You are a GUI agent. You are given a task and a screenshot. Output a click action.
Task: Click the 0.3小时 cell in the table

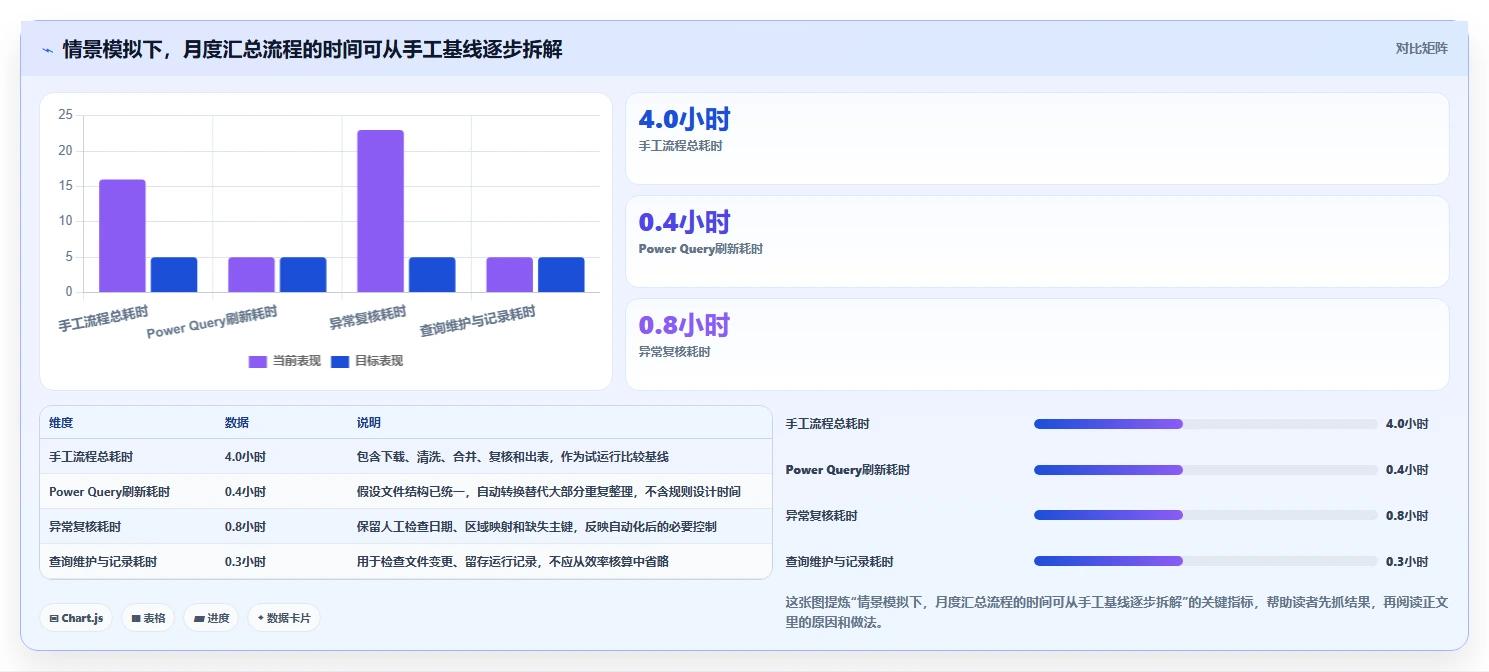click(x=245, y=562)
